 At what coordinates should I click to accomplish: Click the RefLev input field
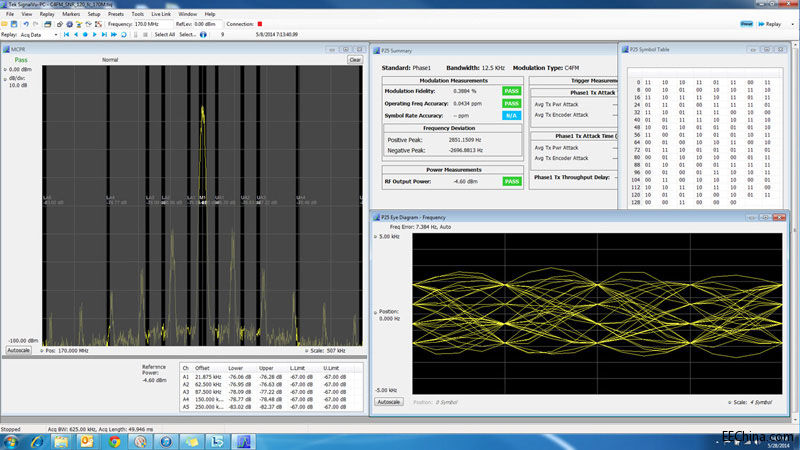207,24
